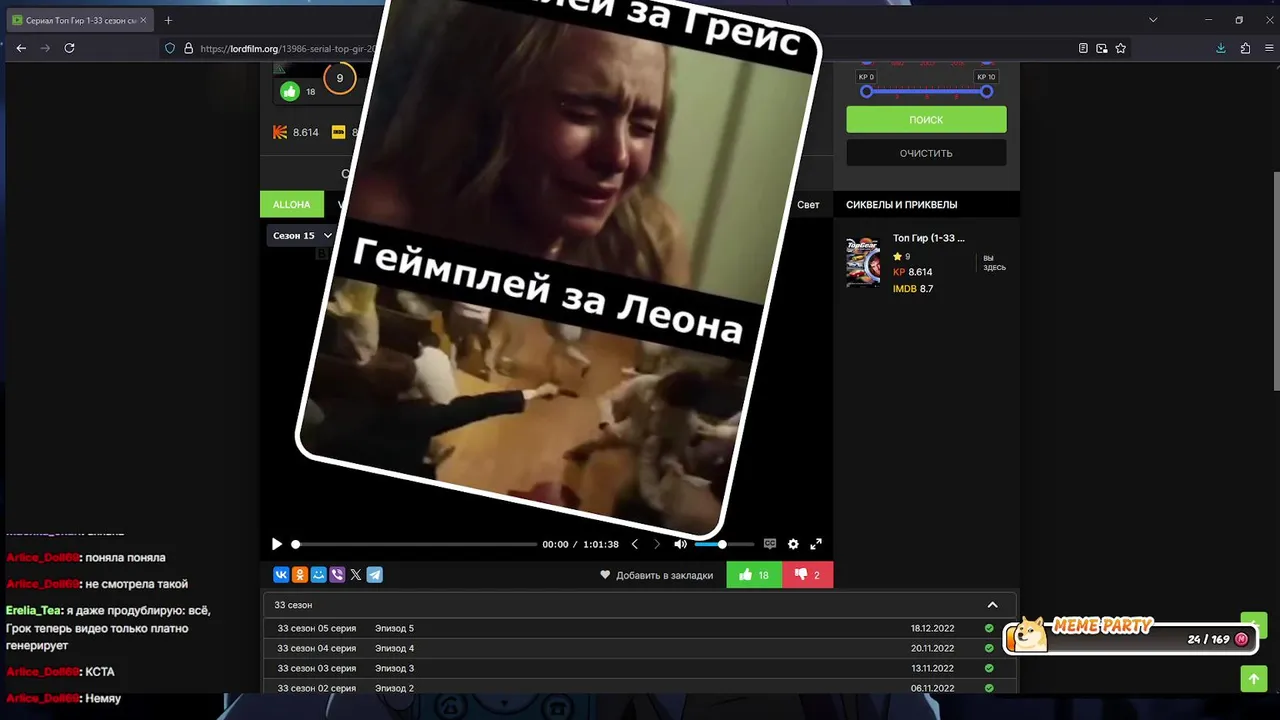Open picture-in-picture icon in address bar
This screenshot has height=720, width=1280.
click(x=1102, y=48)
